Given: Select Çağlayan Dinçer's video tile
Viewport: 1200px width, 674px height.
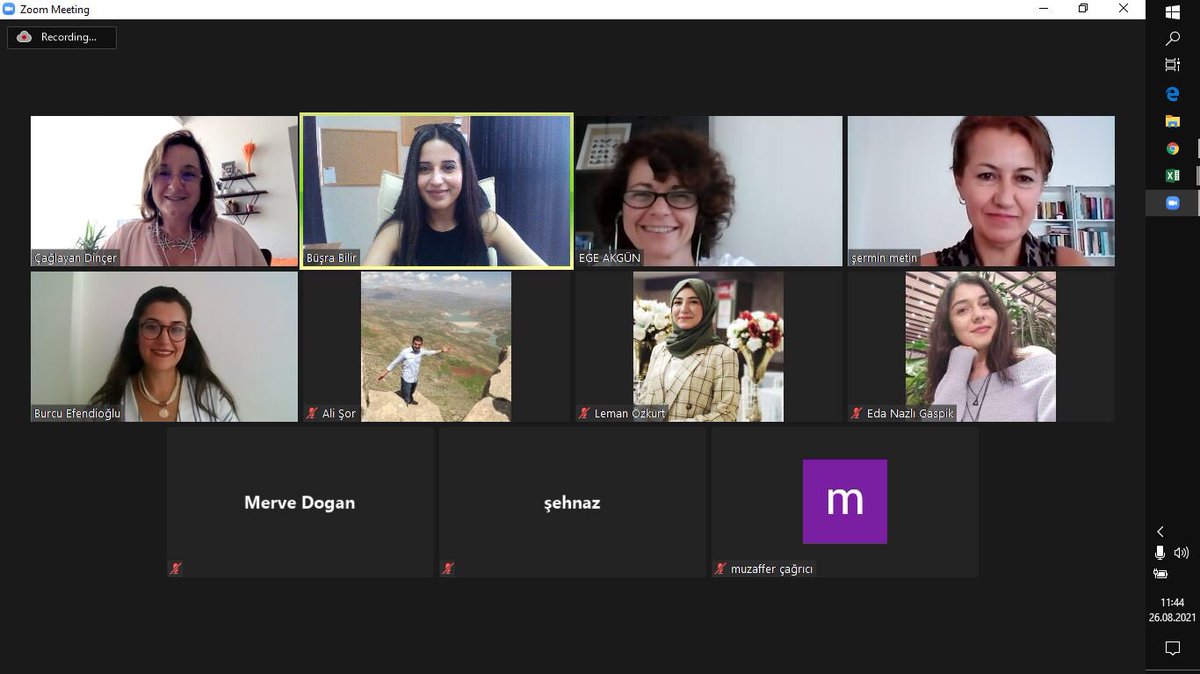Looking at the screenshot, I should point(164,191).
